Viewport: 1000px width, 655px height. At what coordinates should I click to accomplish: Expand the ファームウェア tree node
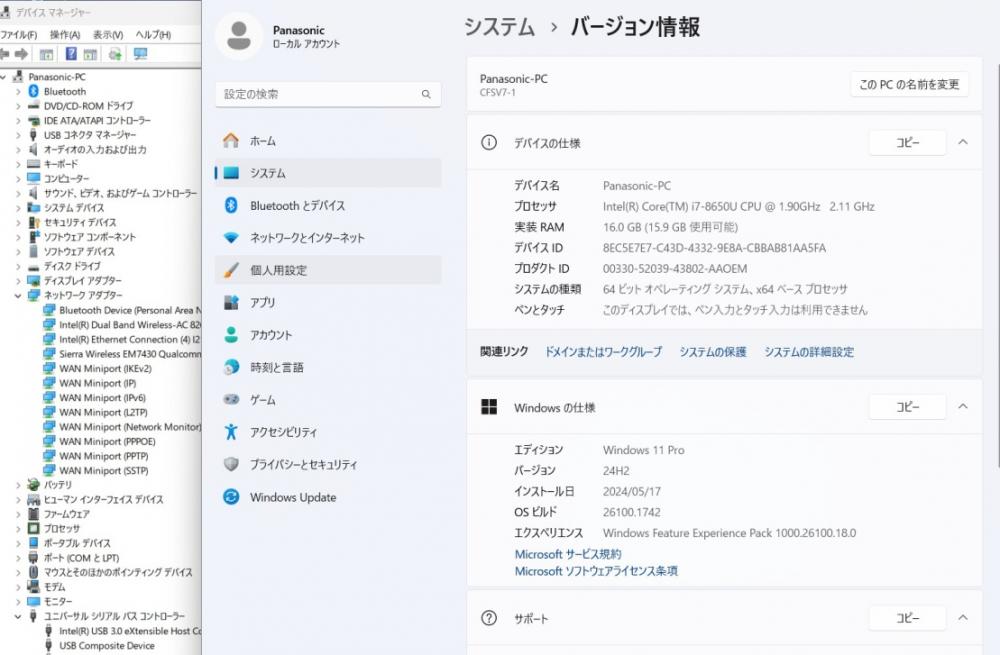[18, 514]
